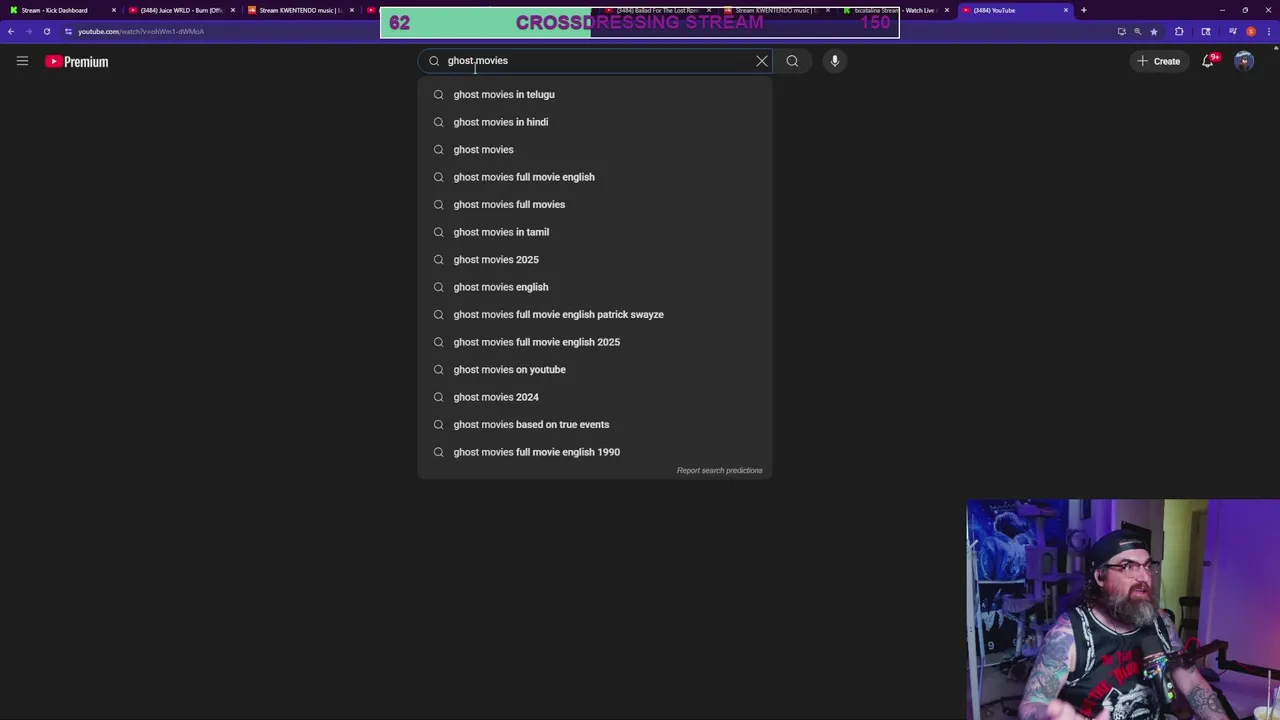Open the browser profile avatar
This screenshot has width=1280, height=720.
[1251, 31]
